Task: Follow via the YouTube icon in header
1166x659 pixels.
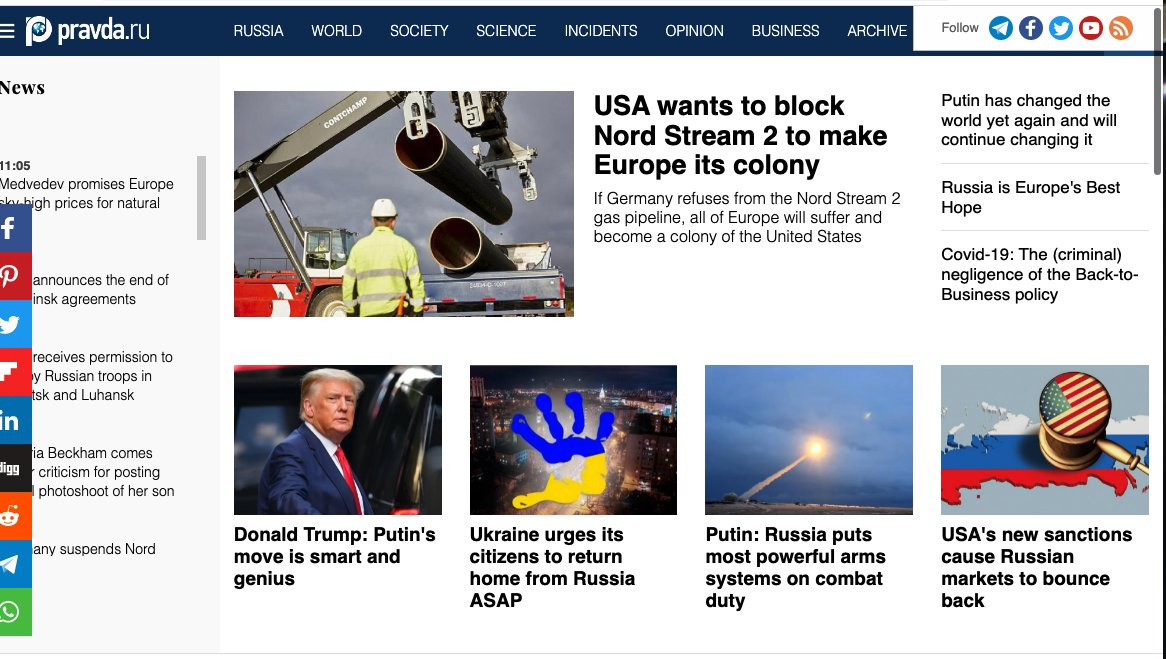Action: pyautogui.click(x=1090, y=28)
